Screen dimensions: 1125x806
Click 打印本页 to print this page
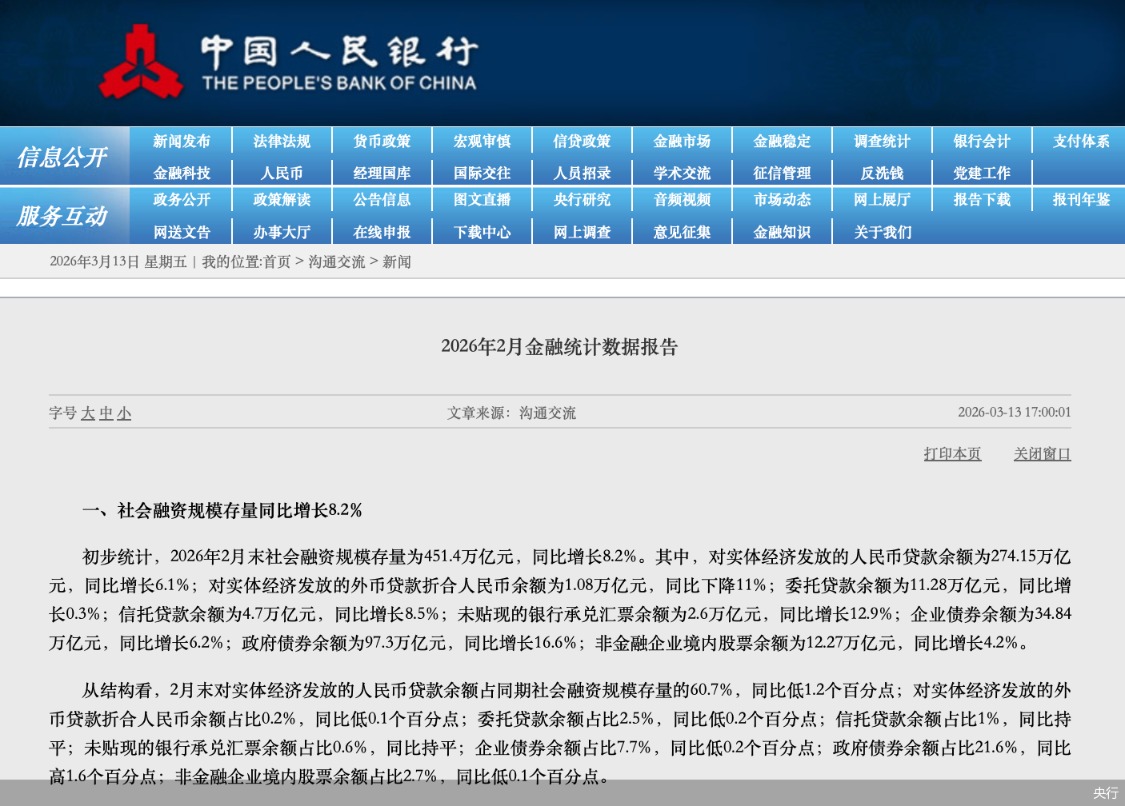click(x=951, y=454)
